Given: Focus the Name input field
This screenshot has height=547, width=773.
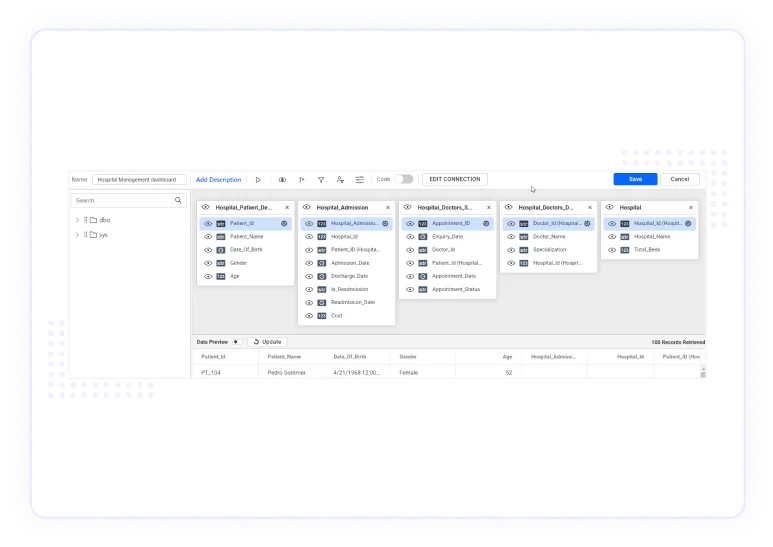Looking at the screenshot, I should point(139,180).
